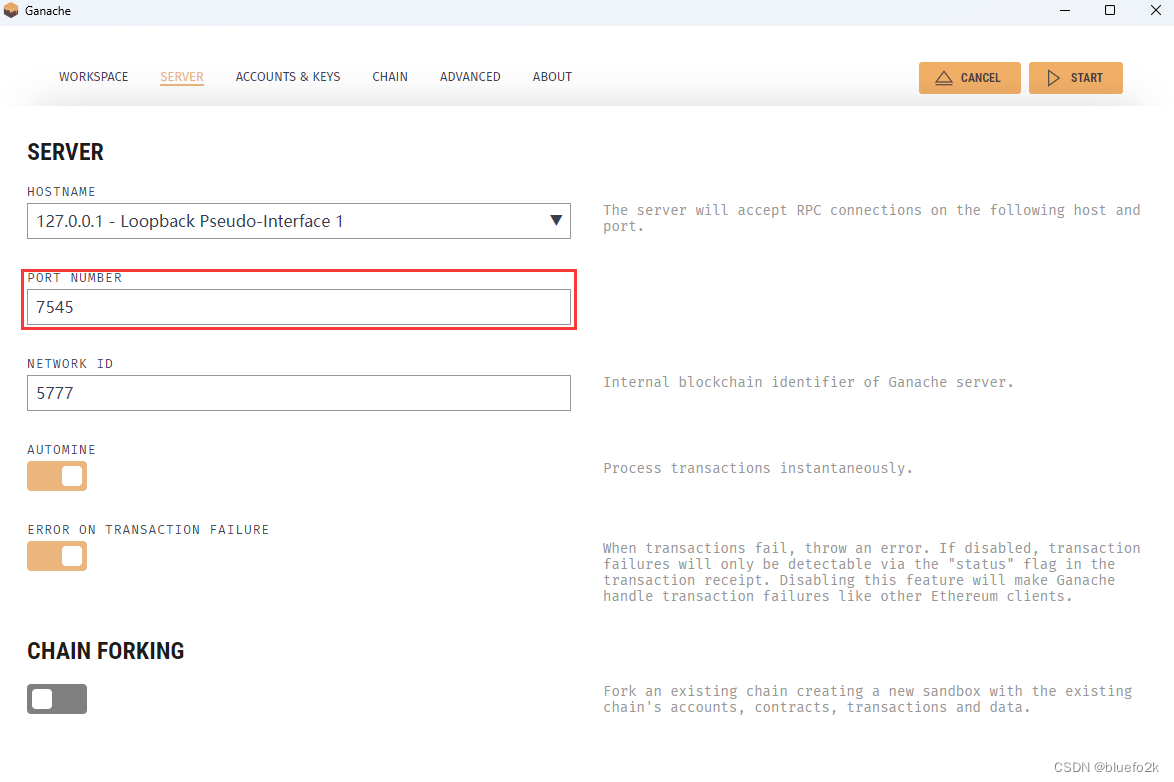Select the Server tab
This screenshot has height=782, width=1174.
(x=182, y=76)
